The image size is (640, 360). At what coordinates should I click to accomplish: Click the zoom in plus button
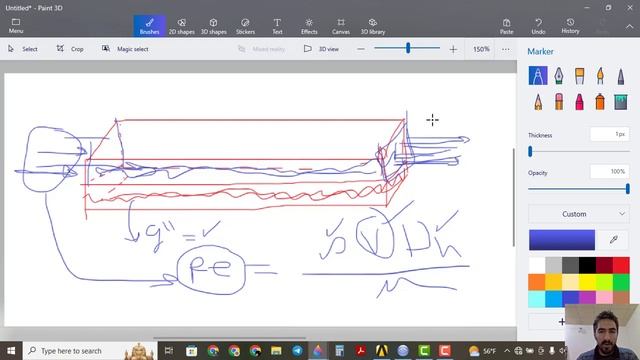click(453, 49)
